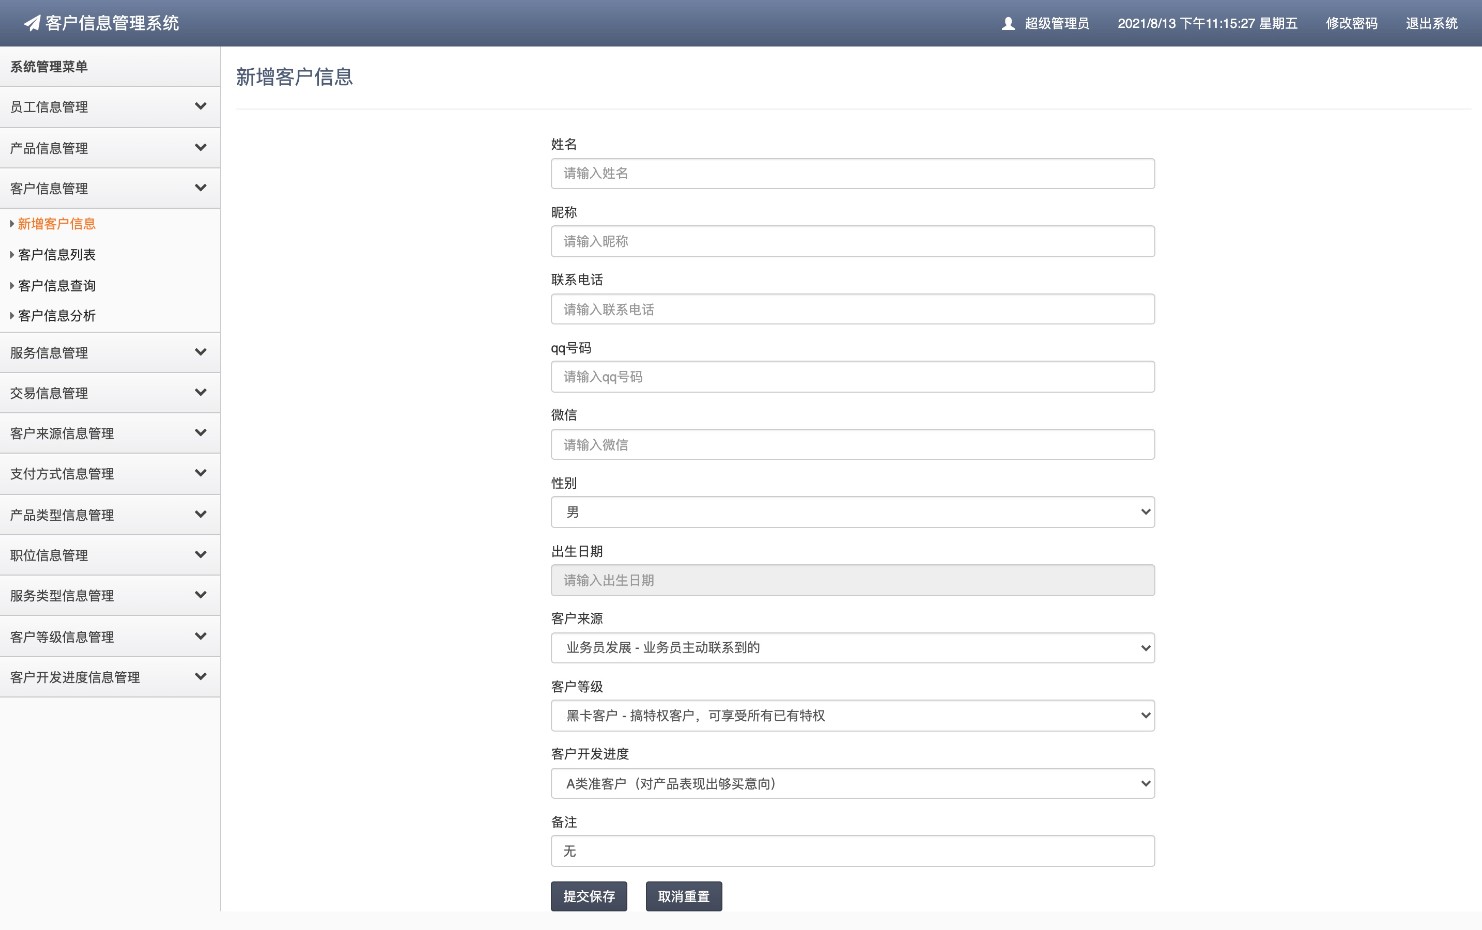Open the 客户开发进度 dropdown
This screenshot has height=930, width=1482.
(853, 784)
